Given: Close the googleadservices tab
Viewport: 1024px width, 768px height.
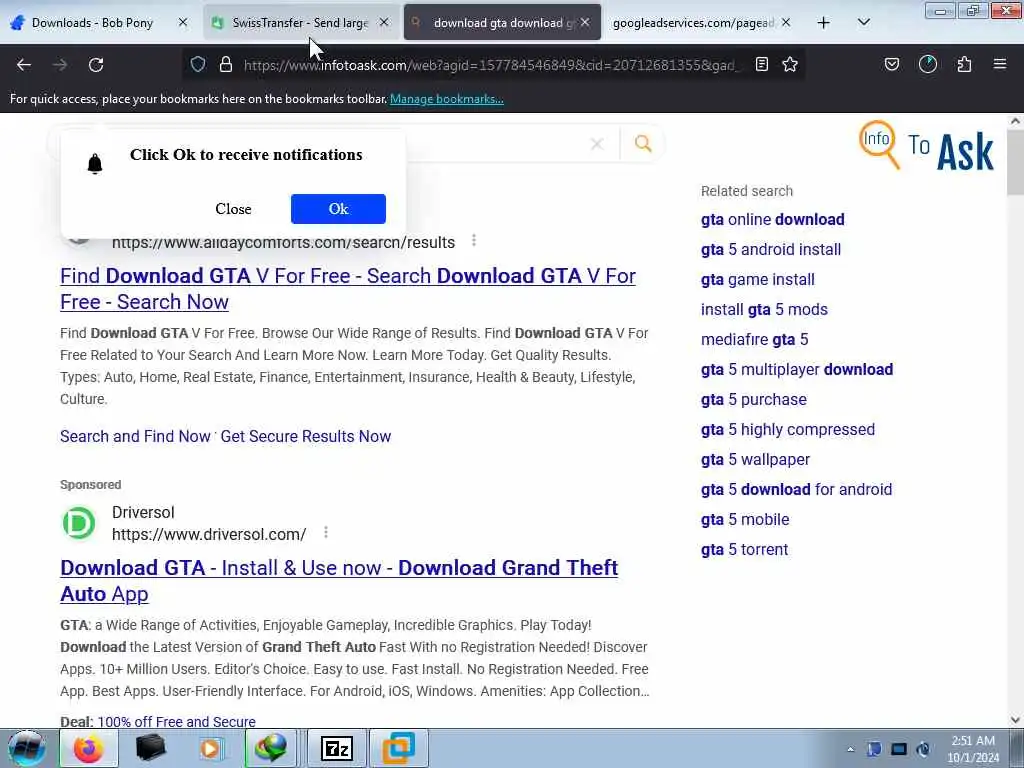Looking at the screenshot, I should coord(786,22).
